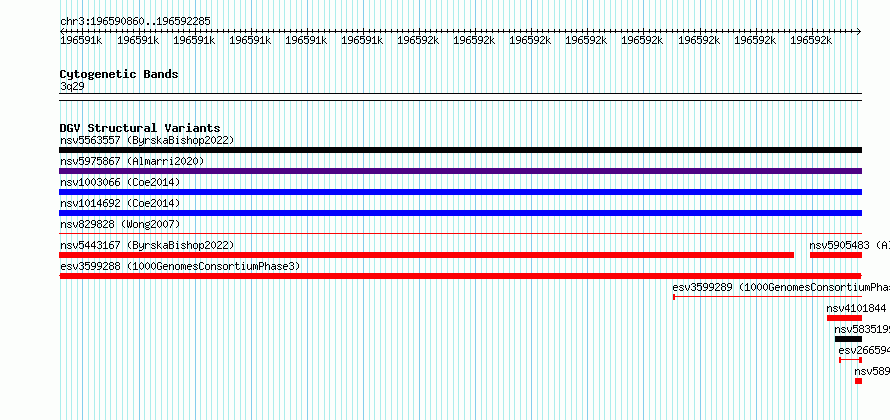Screen dimensions: 890x420
Task: Click the red esv3599288 variant bar
Action: click(460, 276)
